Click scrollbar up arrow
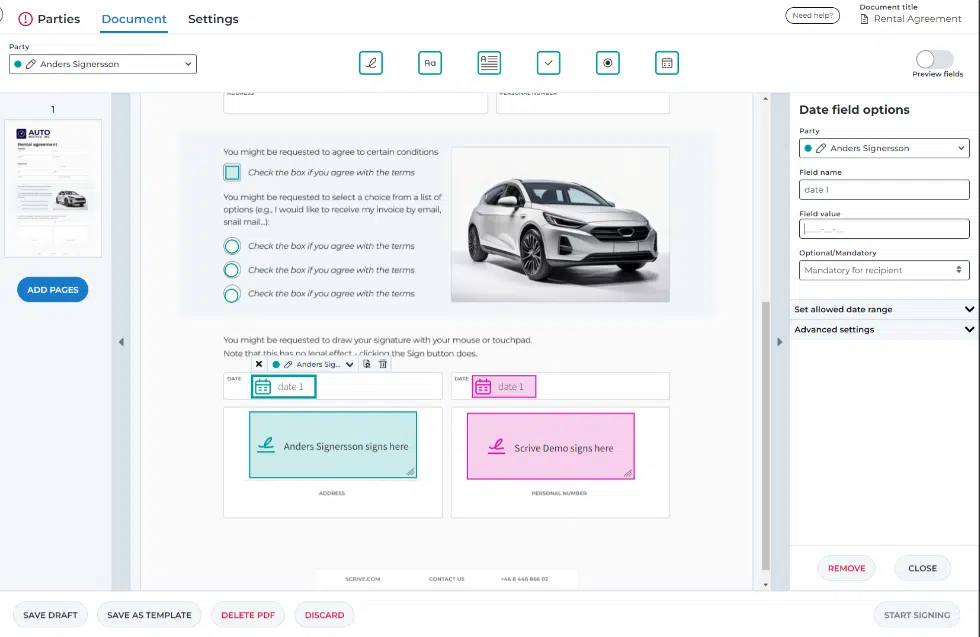 766,99
